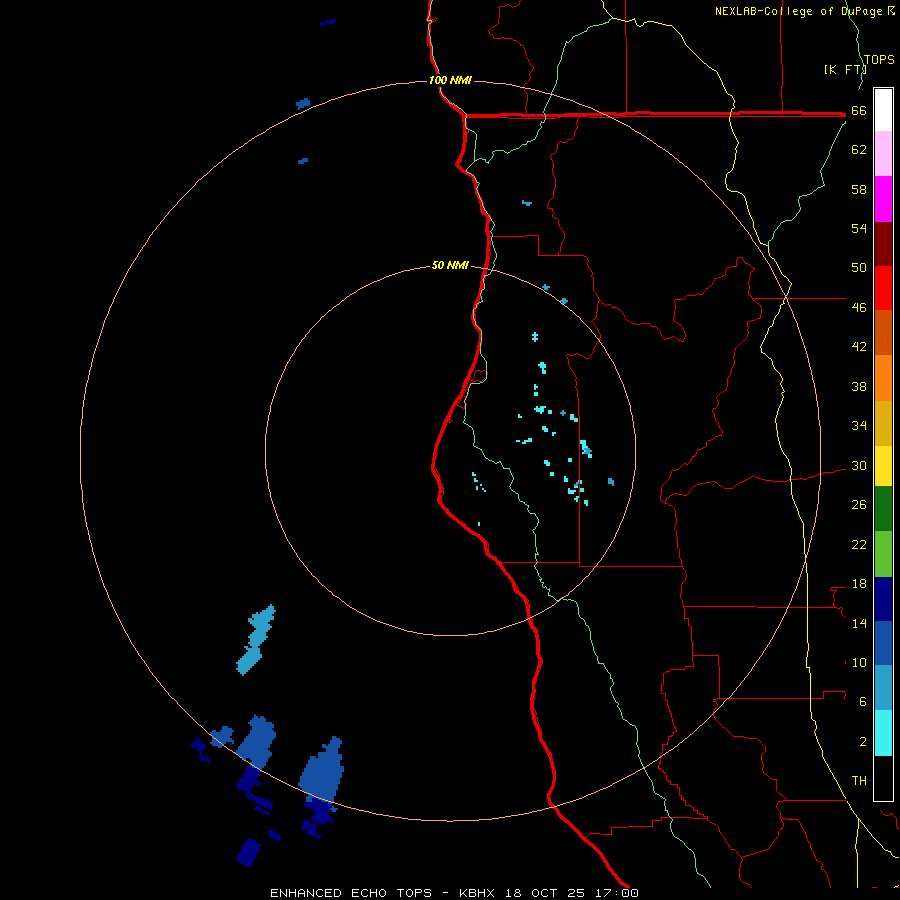
Task: Click the TH threshold legend label
Action: click(x=859, y=781)
